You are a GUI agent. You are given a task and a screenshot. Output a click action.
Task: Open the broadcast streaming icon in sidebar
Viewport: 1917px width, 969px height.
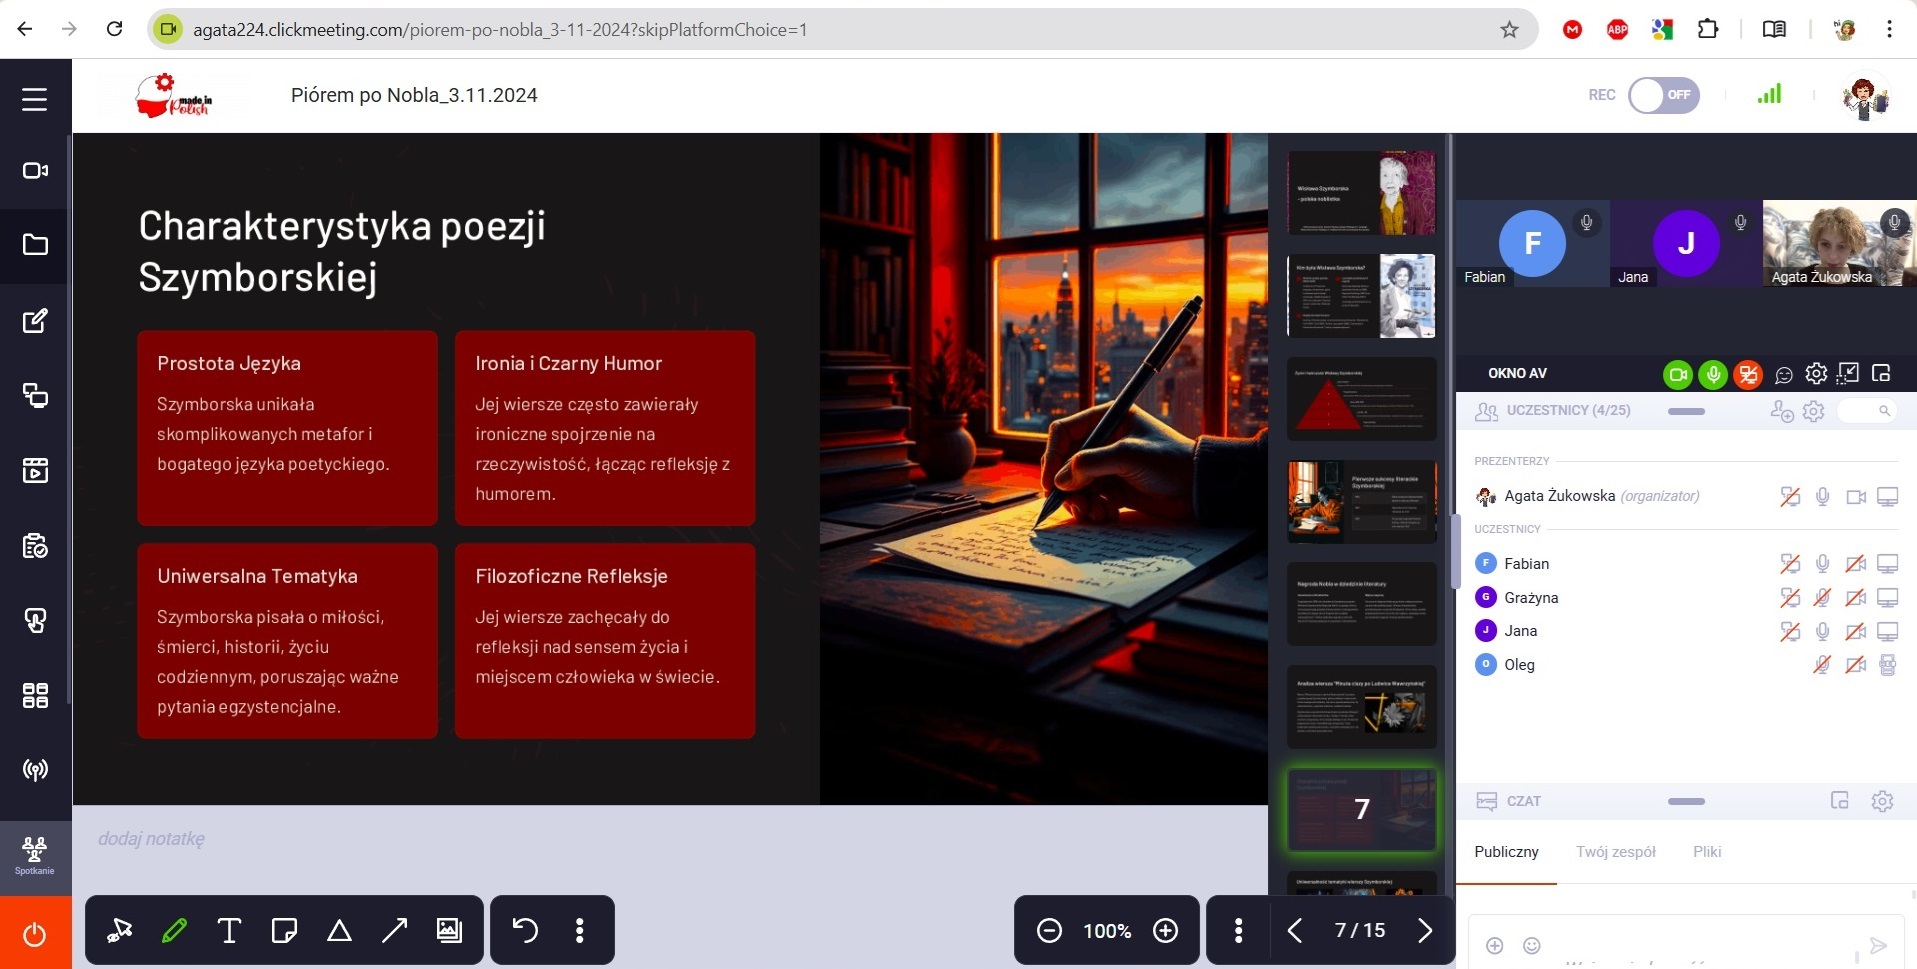tap(35, 770)
